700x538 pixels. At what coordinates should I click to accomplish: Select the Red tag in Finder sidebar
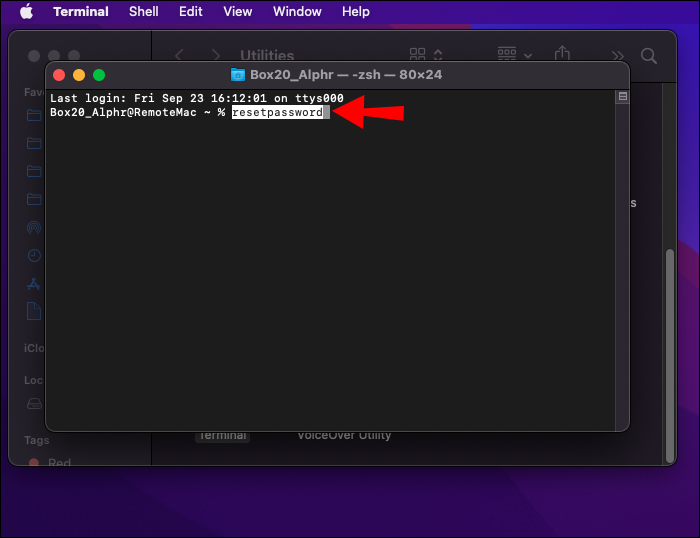click(x=49, y=462)
